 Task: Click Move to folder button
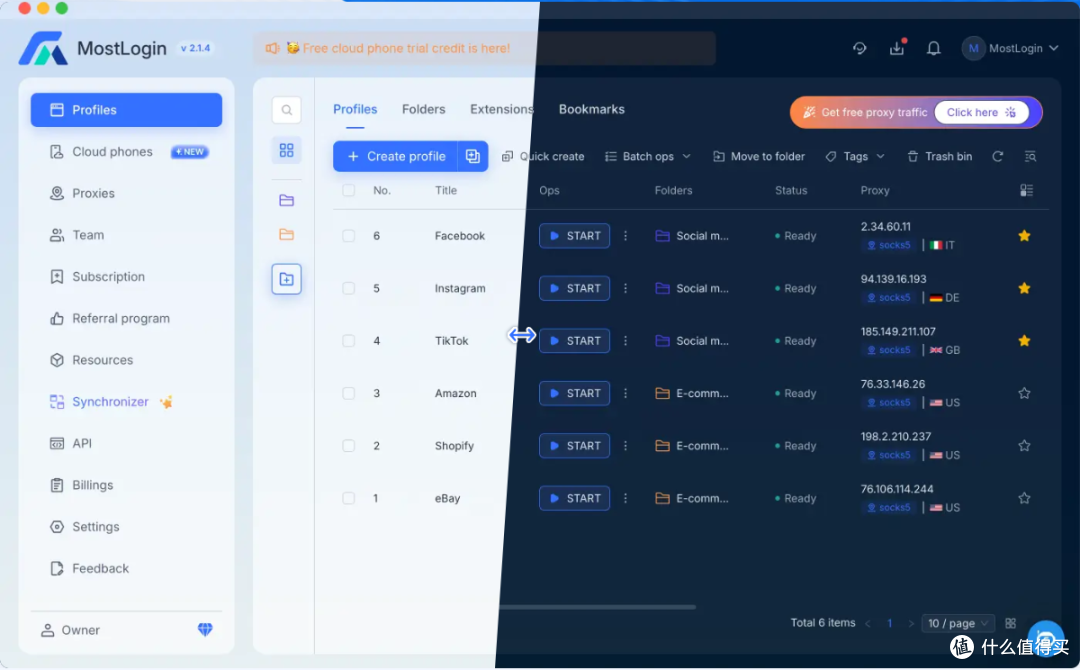click(758, 156)
